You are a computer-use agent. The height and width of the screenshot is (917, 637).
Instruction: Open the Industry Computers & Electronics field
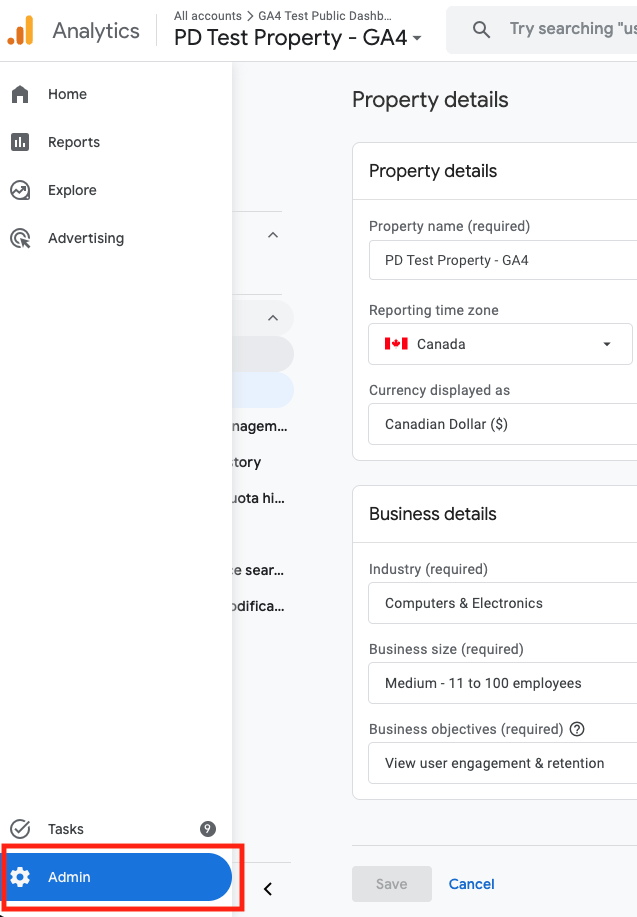tap(503, 603)
